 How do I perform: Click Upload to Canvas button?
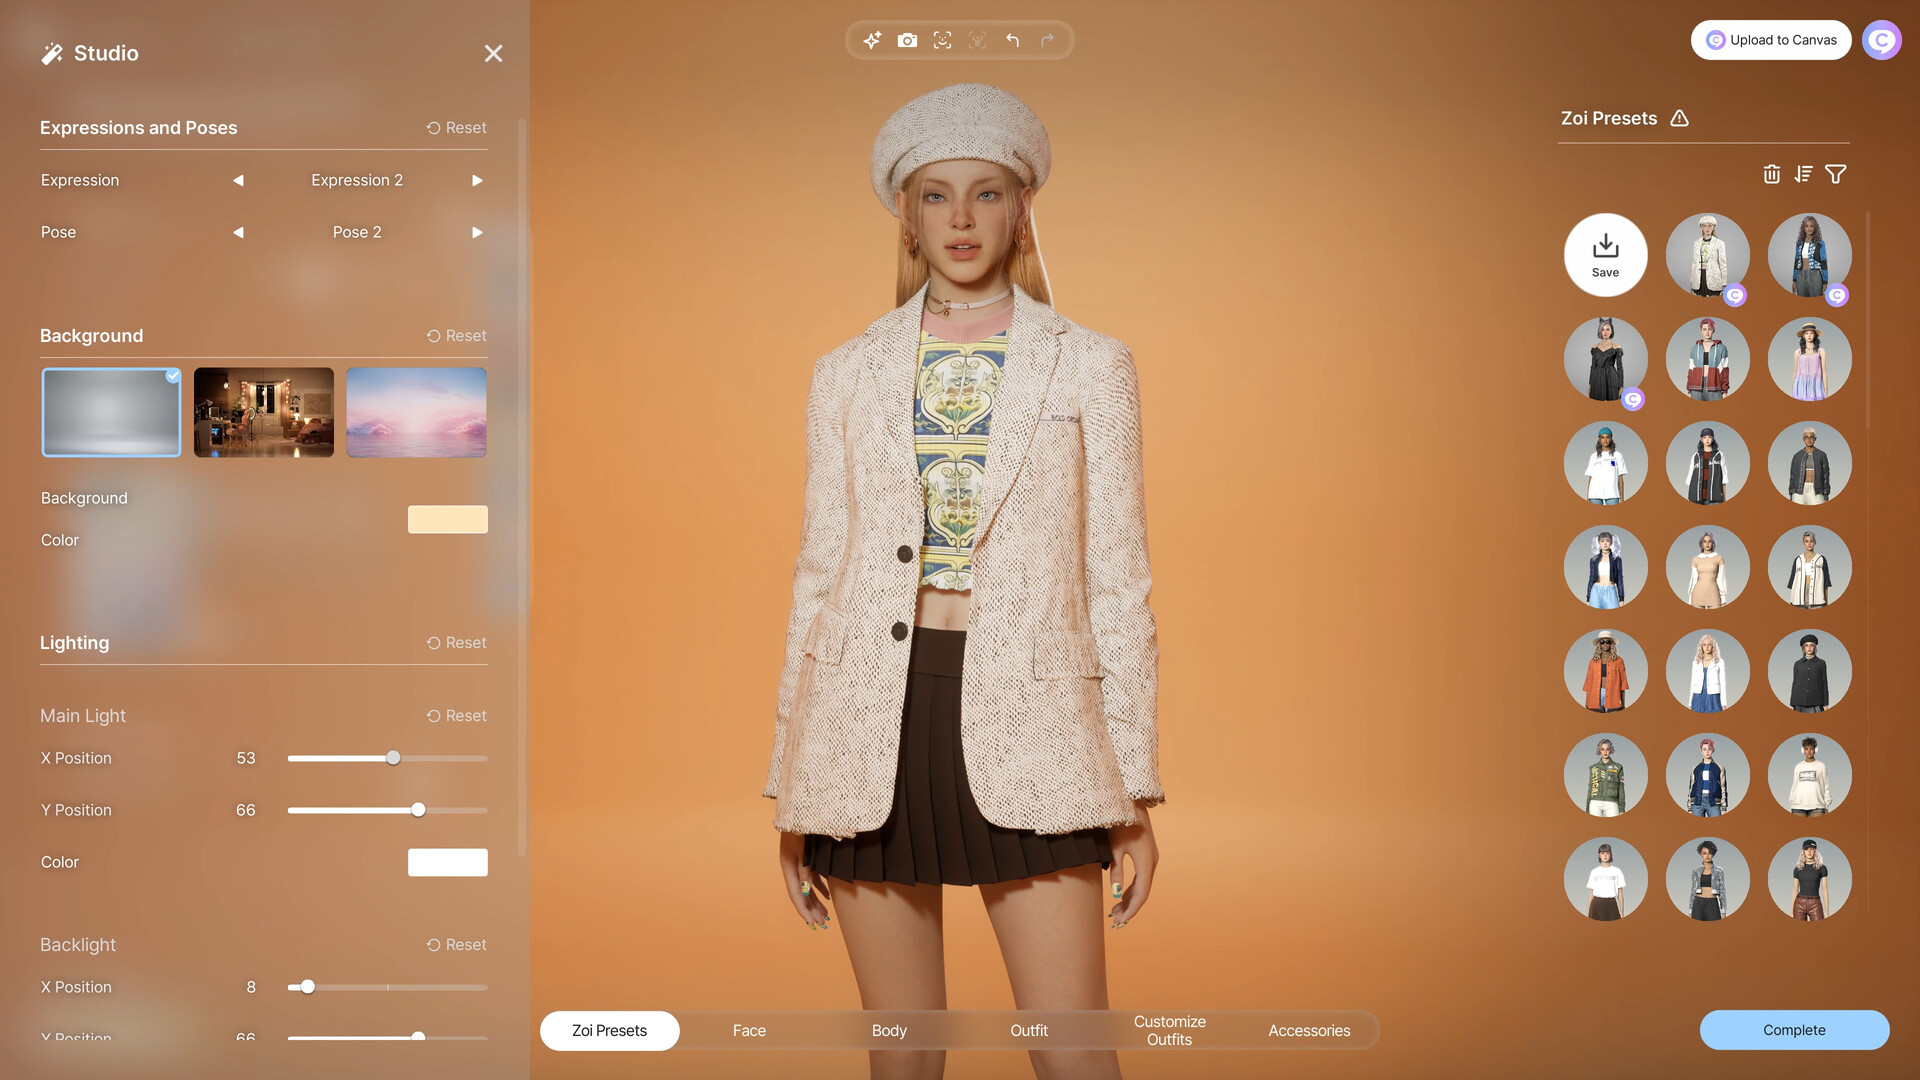tap(1772, 42)
